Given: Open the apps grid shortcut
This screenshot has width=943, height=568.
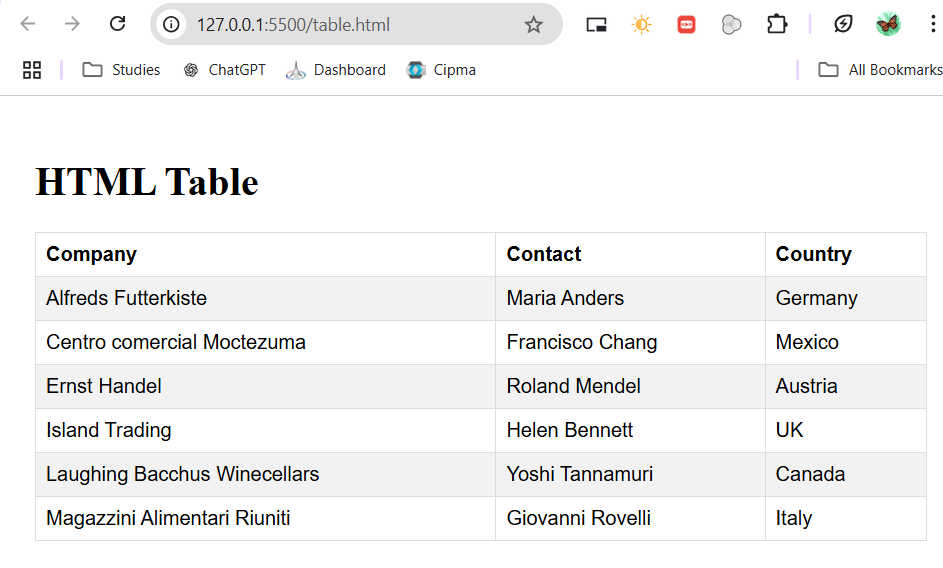Looking at the screenshot, I should tap(32, 70).
